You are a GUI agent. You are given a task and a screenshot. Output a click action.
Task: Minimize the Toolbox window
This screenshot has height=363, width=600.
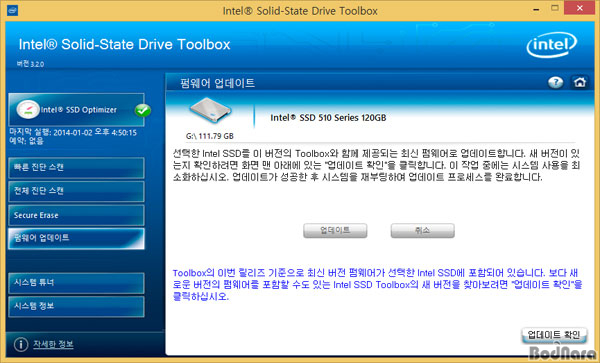click(536, 10)
